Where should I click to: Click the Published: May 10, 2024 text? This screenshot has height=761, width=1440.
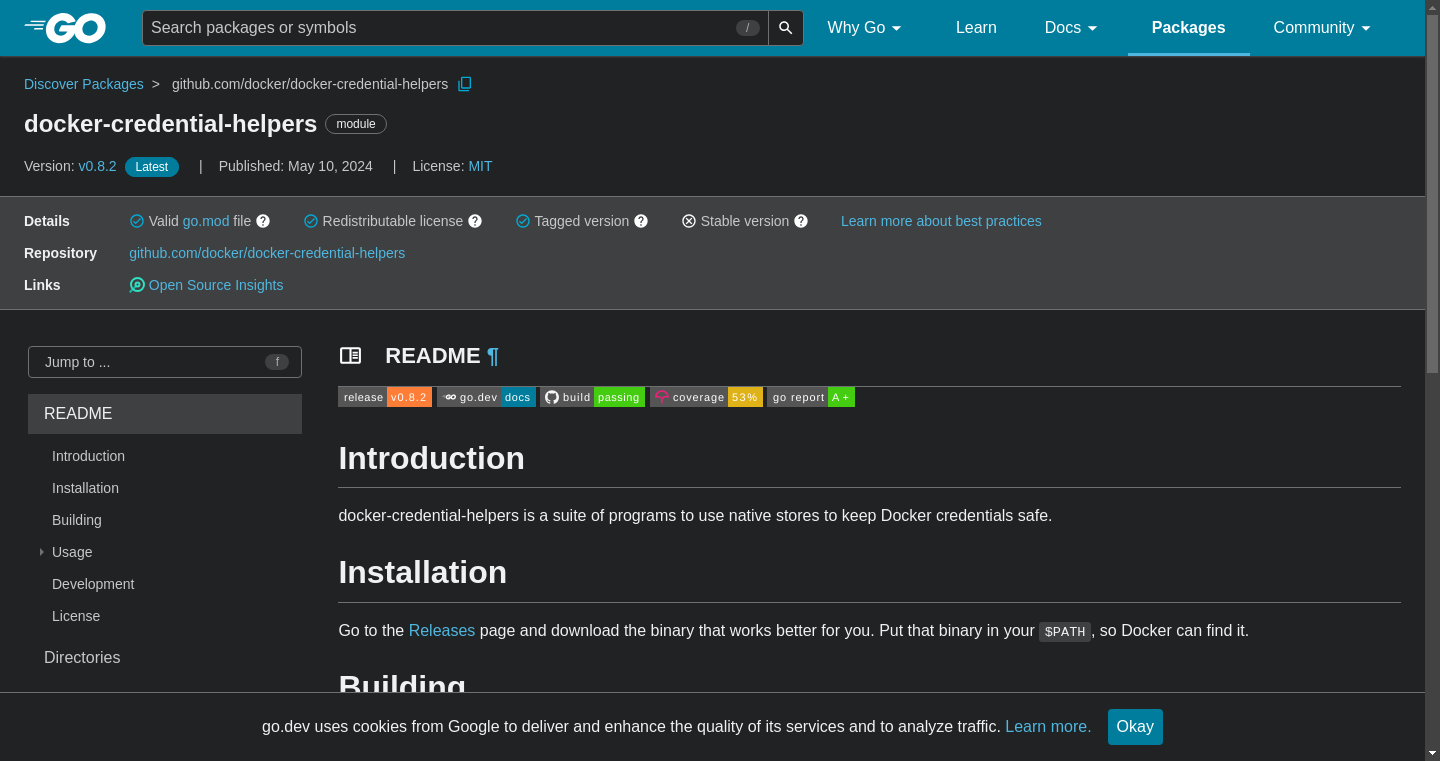[296, 166]
